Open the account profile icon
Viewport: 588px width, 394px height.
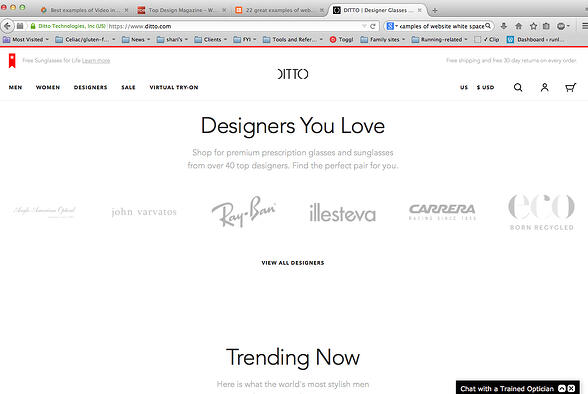click(x=544, y=87)
